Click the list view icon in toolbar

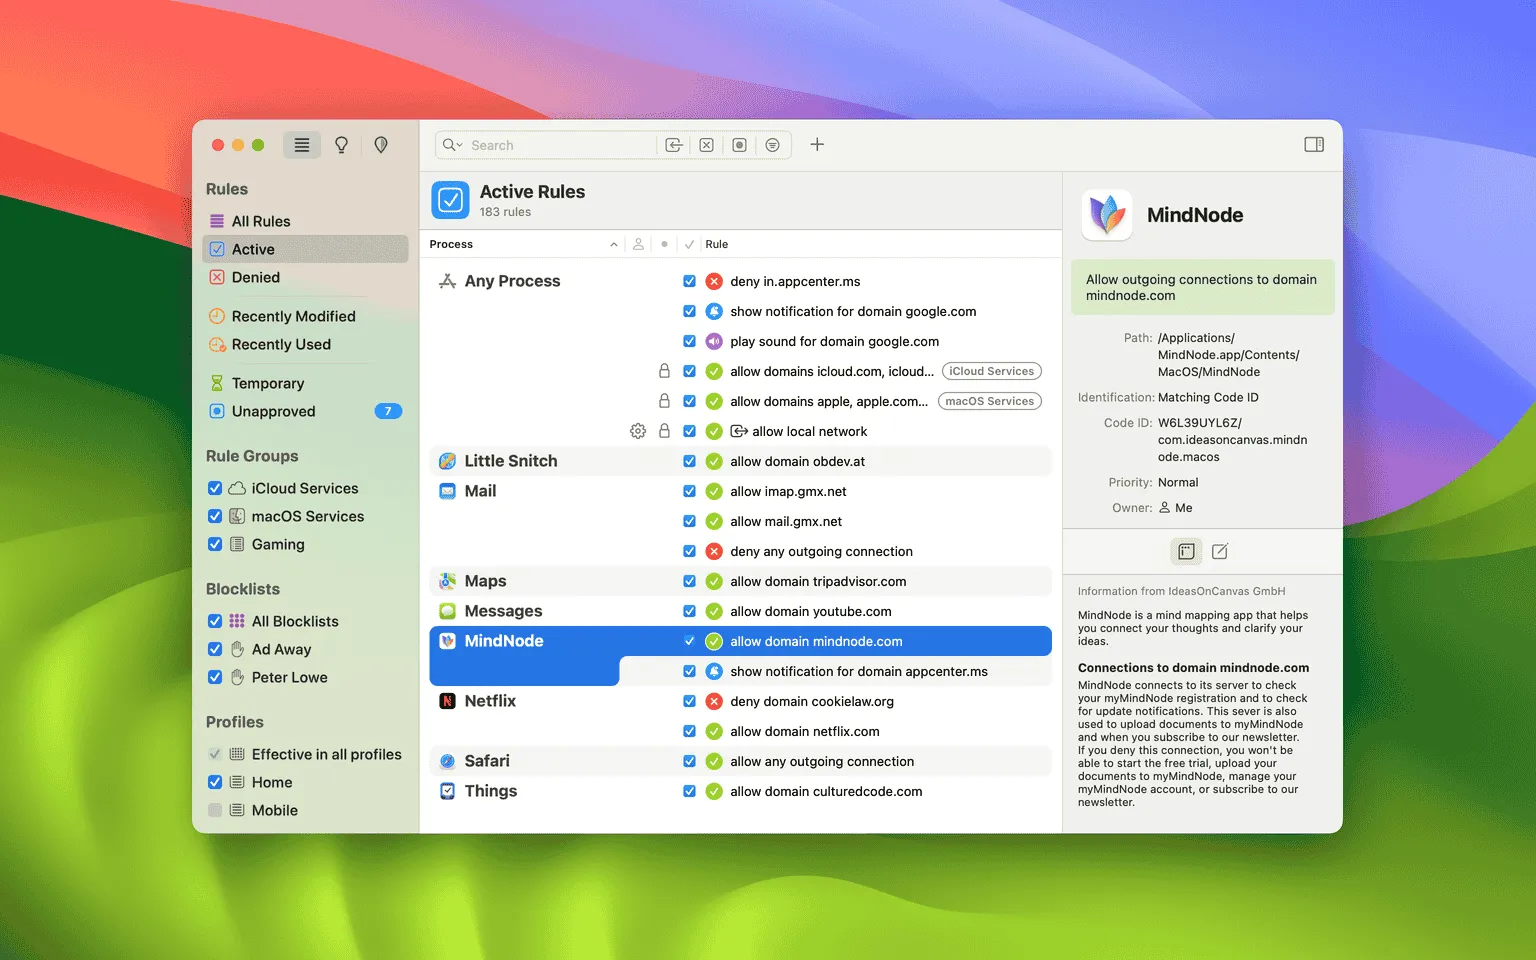302,145
